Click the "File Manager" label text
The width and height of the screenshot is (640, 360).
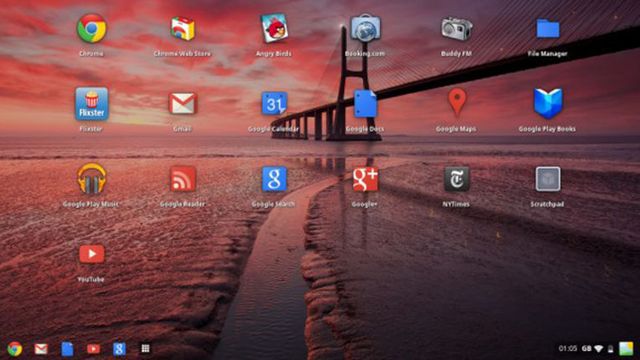(547, 53)
